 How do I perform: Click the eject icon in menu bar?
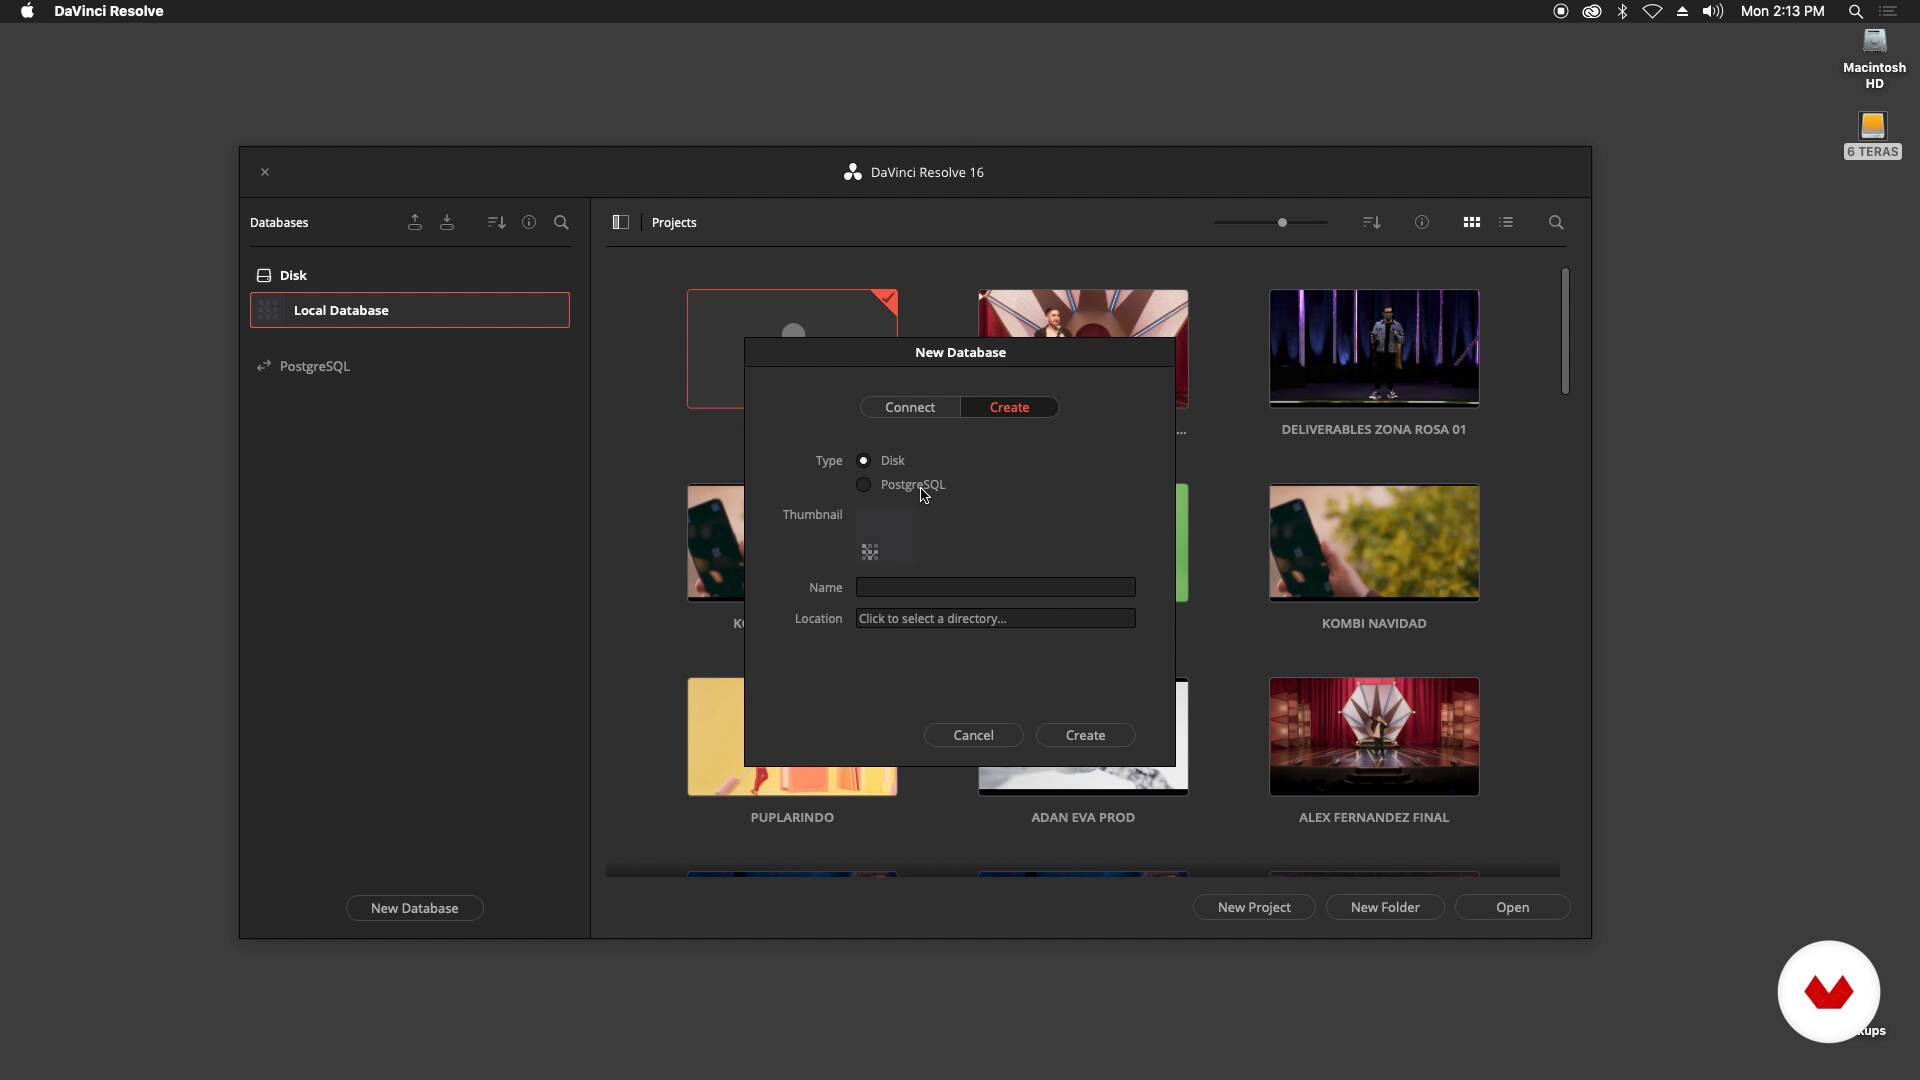coord(1682,11)
